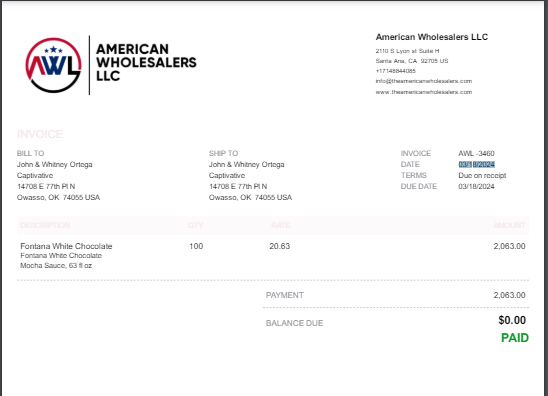548x396 pixels.
Task: Click the faded INVOICE heading
Action: click(x=40, y=134)
